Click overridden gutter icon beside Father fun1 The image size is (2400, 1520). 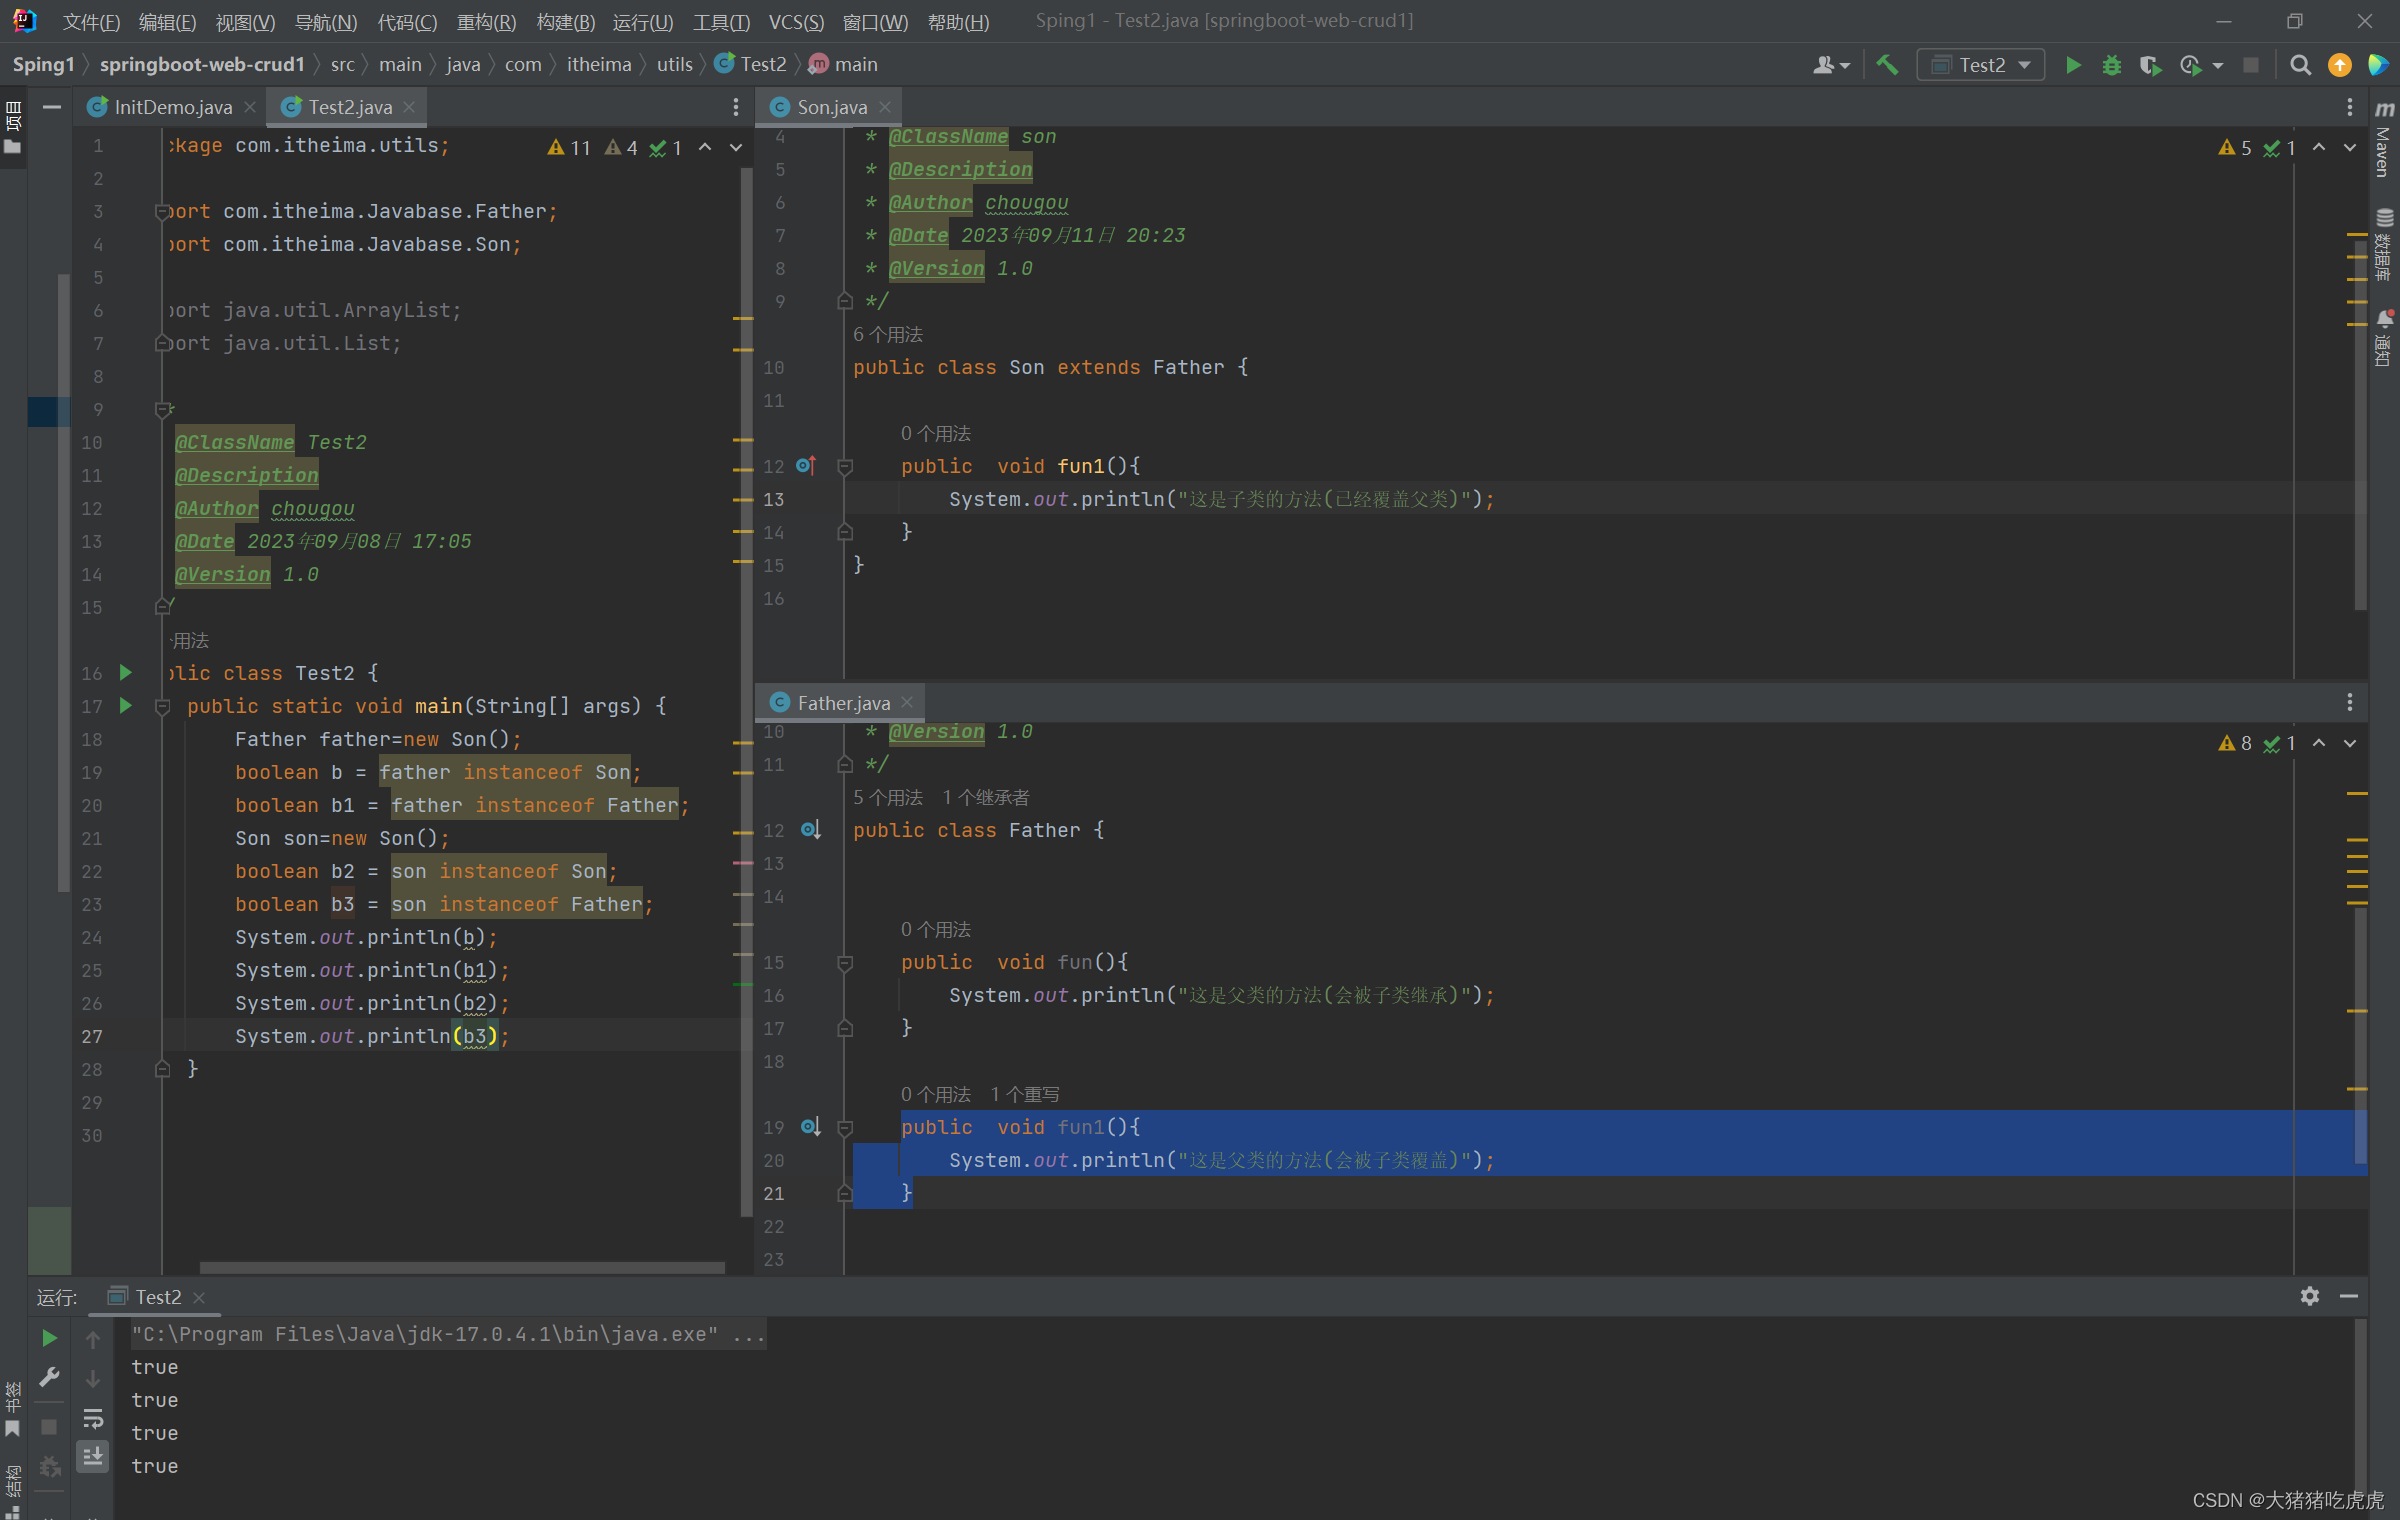(811, 1127)
